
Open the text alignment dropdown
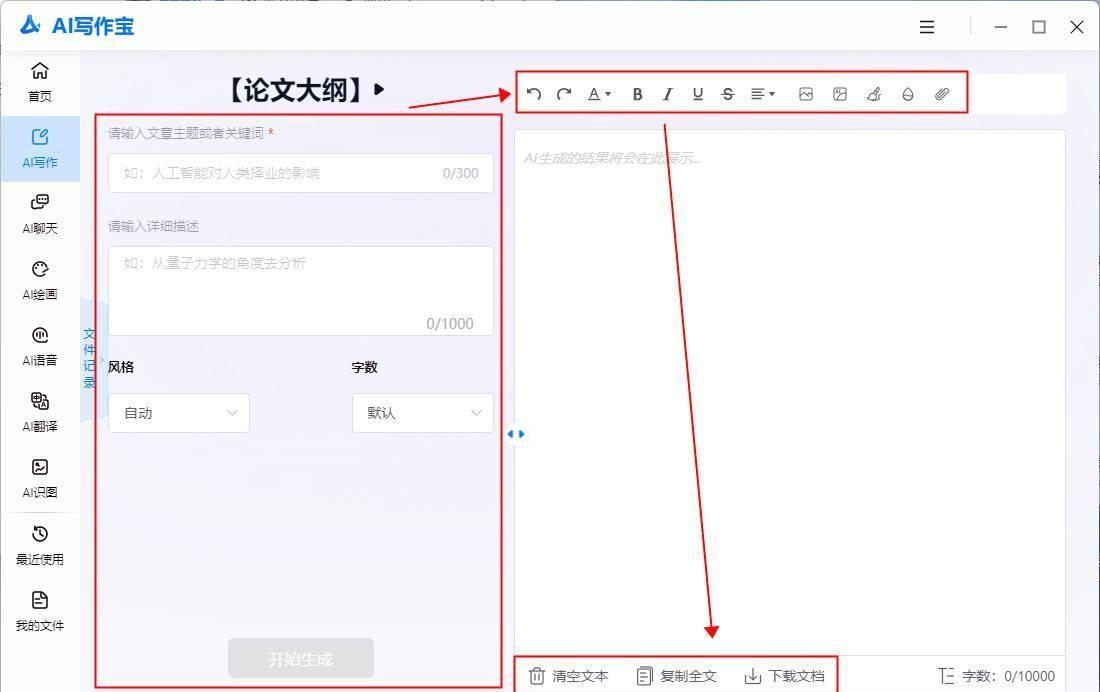click(x=763, y=94)
